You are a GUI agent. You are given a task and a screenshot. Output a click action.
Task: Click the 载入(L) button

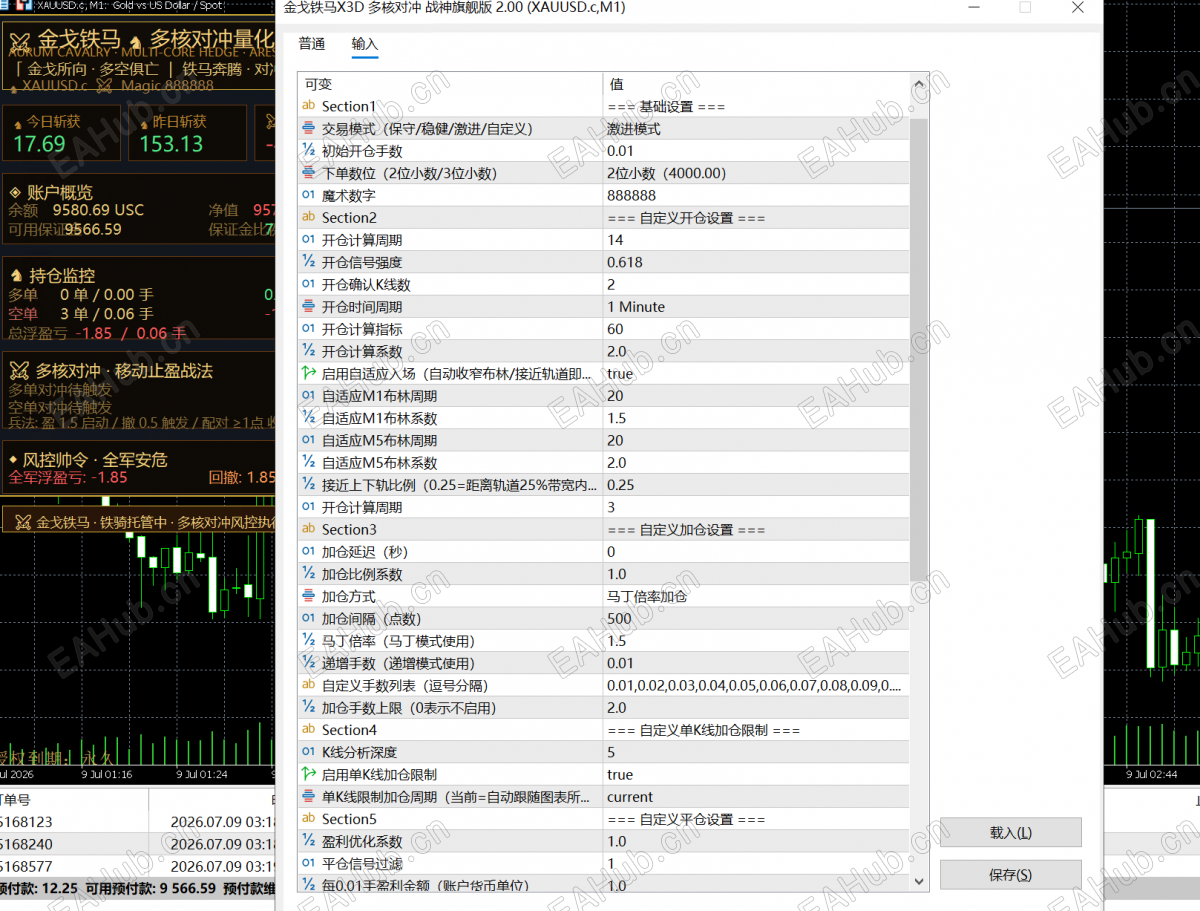coord(1010,832)
